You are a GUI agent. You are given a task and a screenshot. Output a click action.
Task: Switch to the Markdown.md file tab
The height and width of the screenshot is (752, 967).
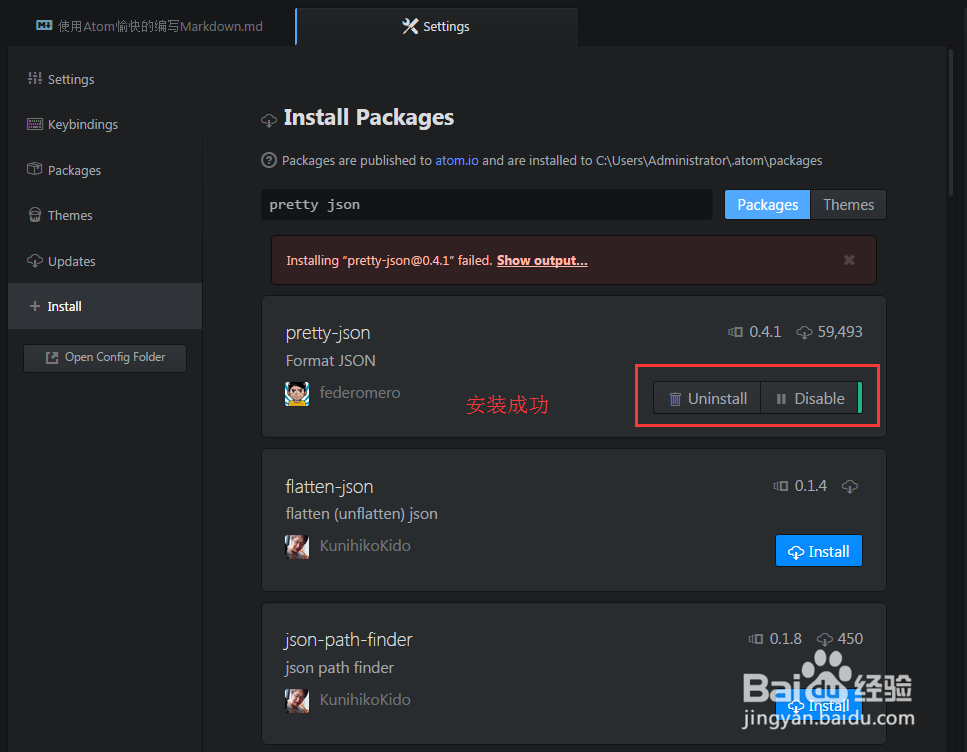tap(150, 27)
